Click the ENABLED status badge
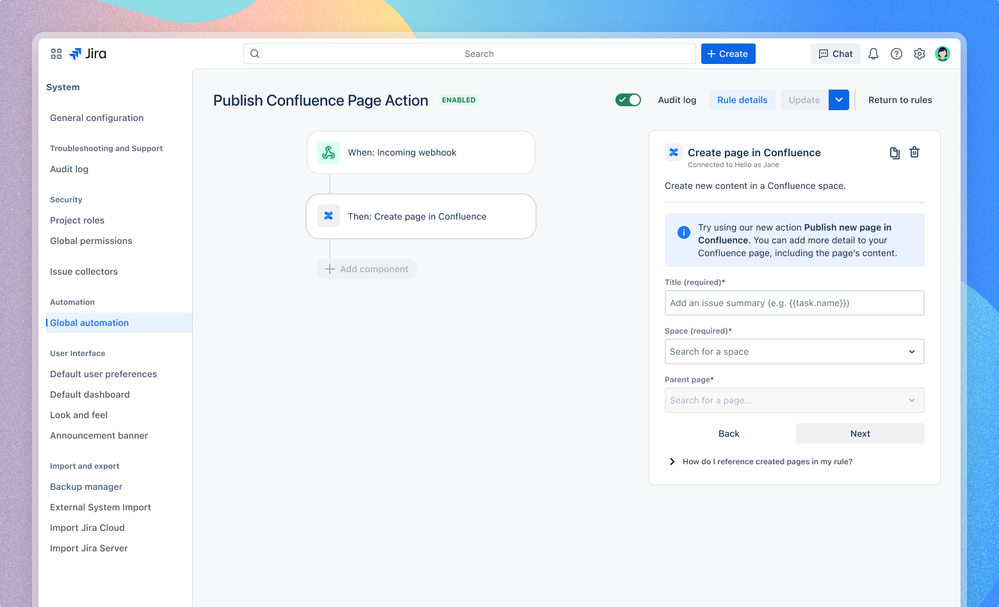The image size is (999, 607). pyautogui.click(x=459, y=100)
